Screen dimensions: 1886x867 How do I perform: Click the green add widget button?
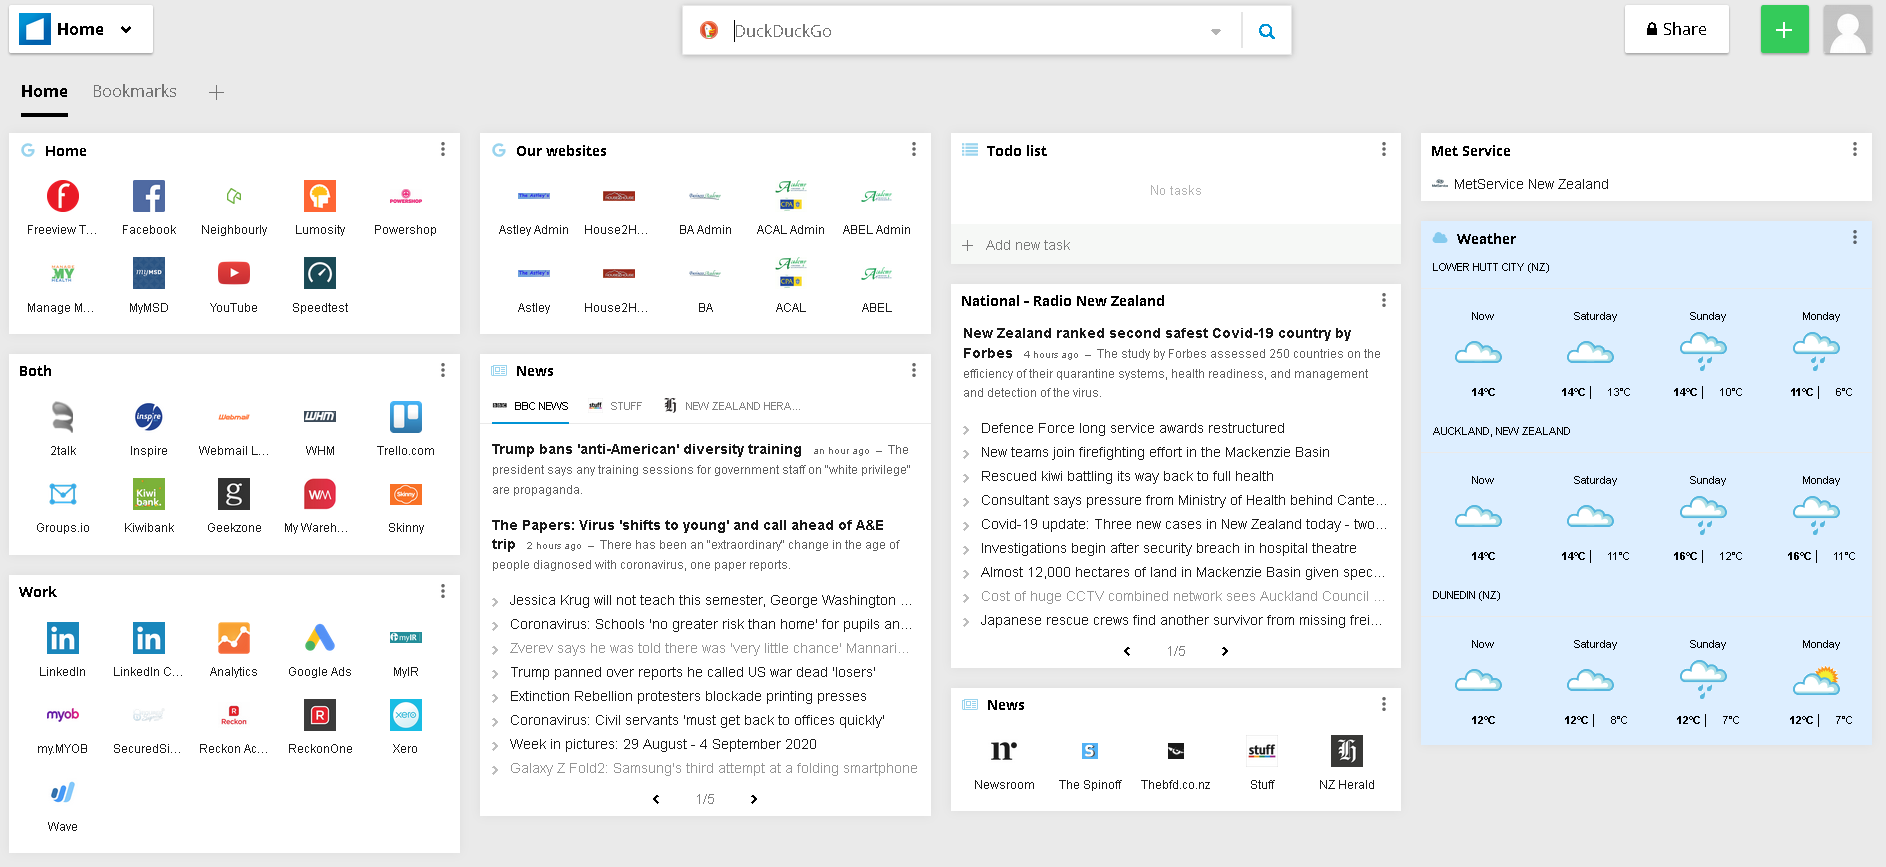[1784, 30]
